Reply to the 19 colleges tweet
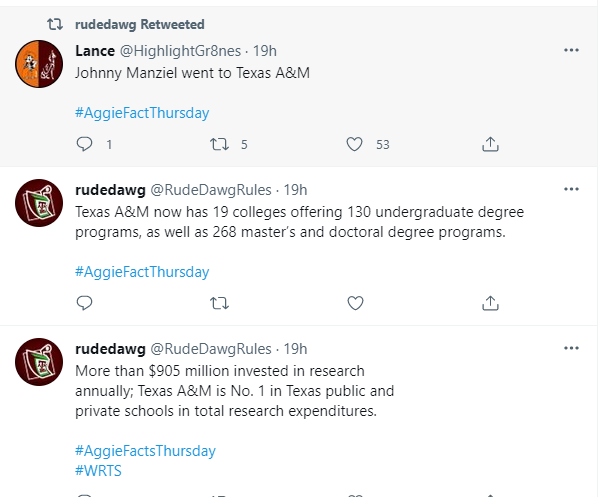 [84, 303]
